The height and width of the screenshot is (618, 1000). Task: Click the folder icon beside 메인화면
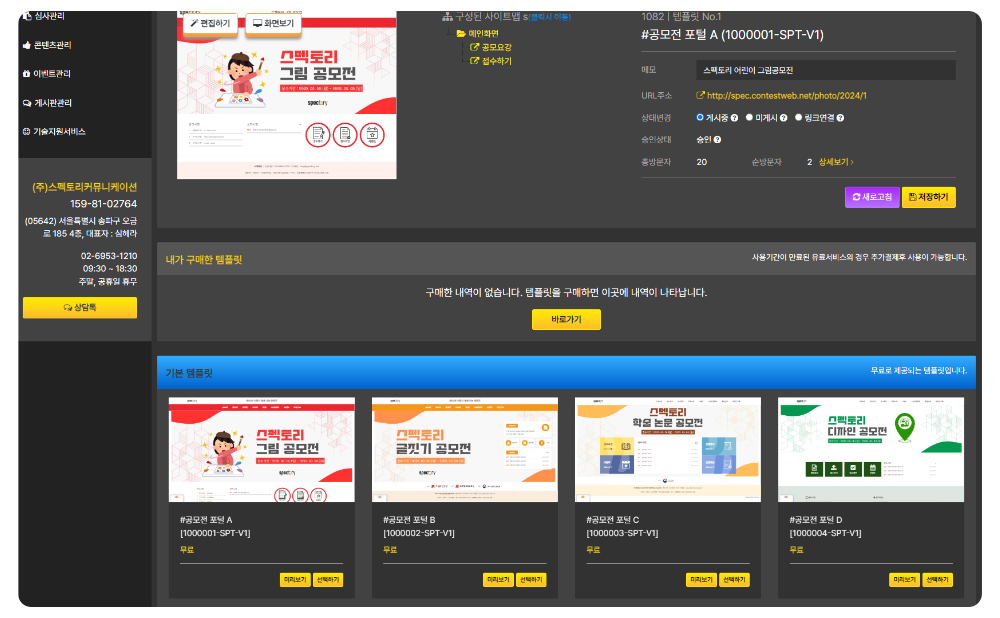coord(461,34)
